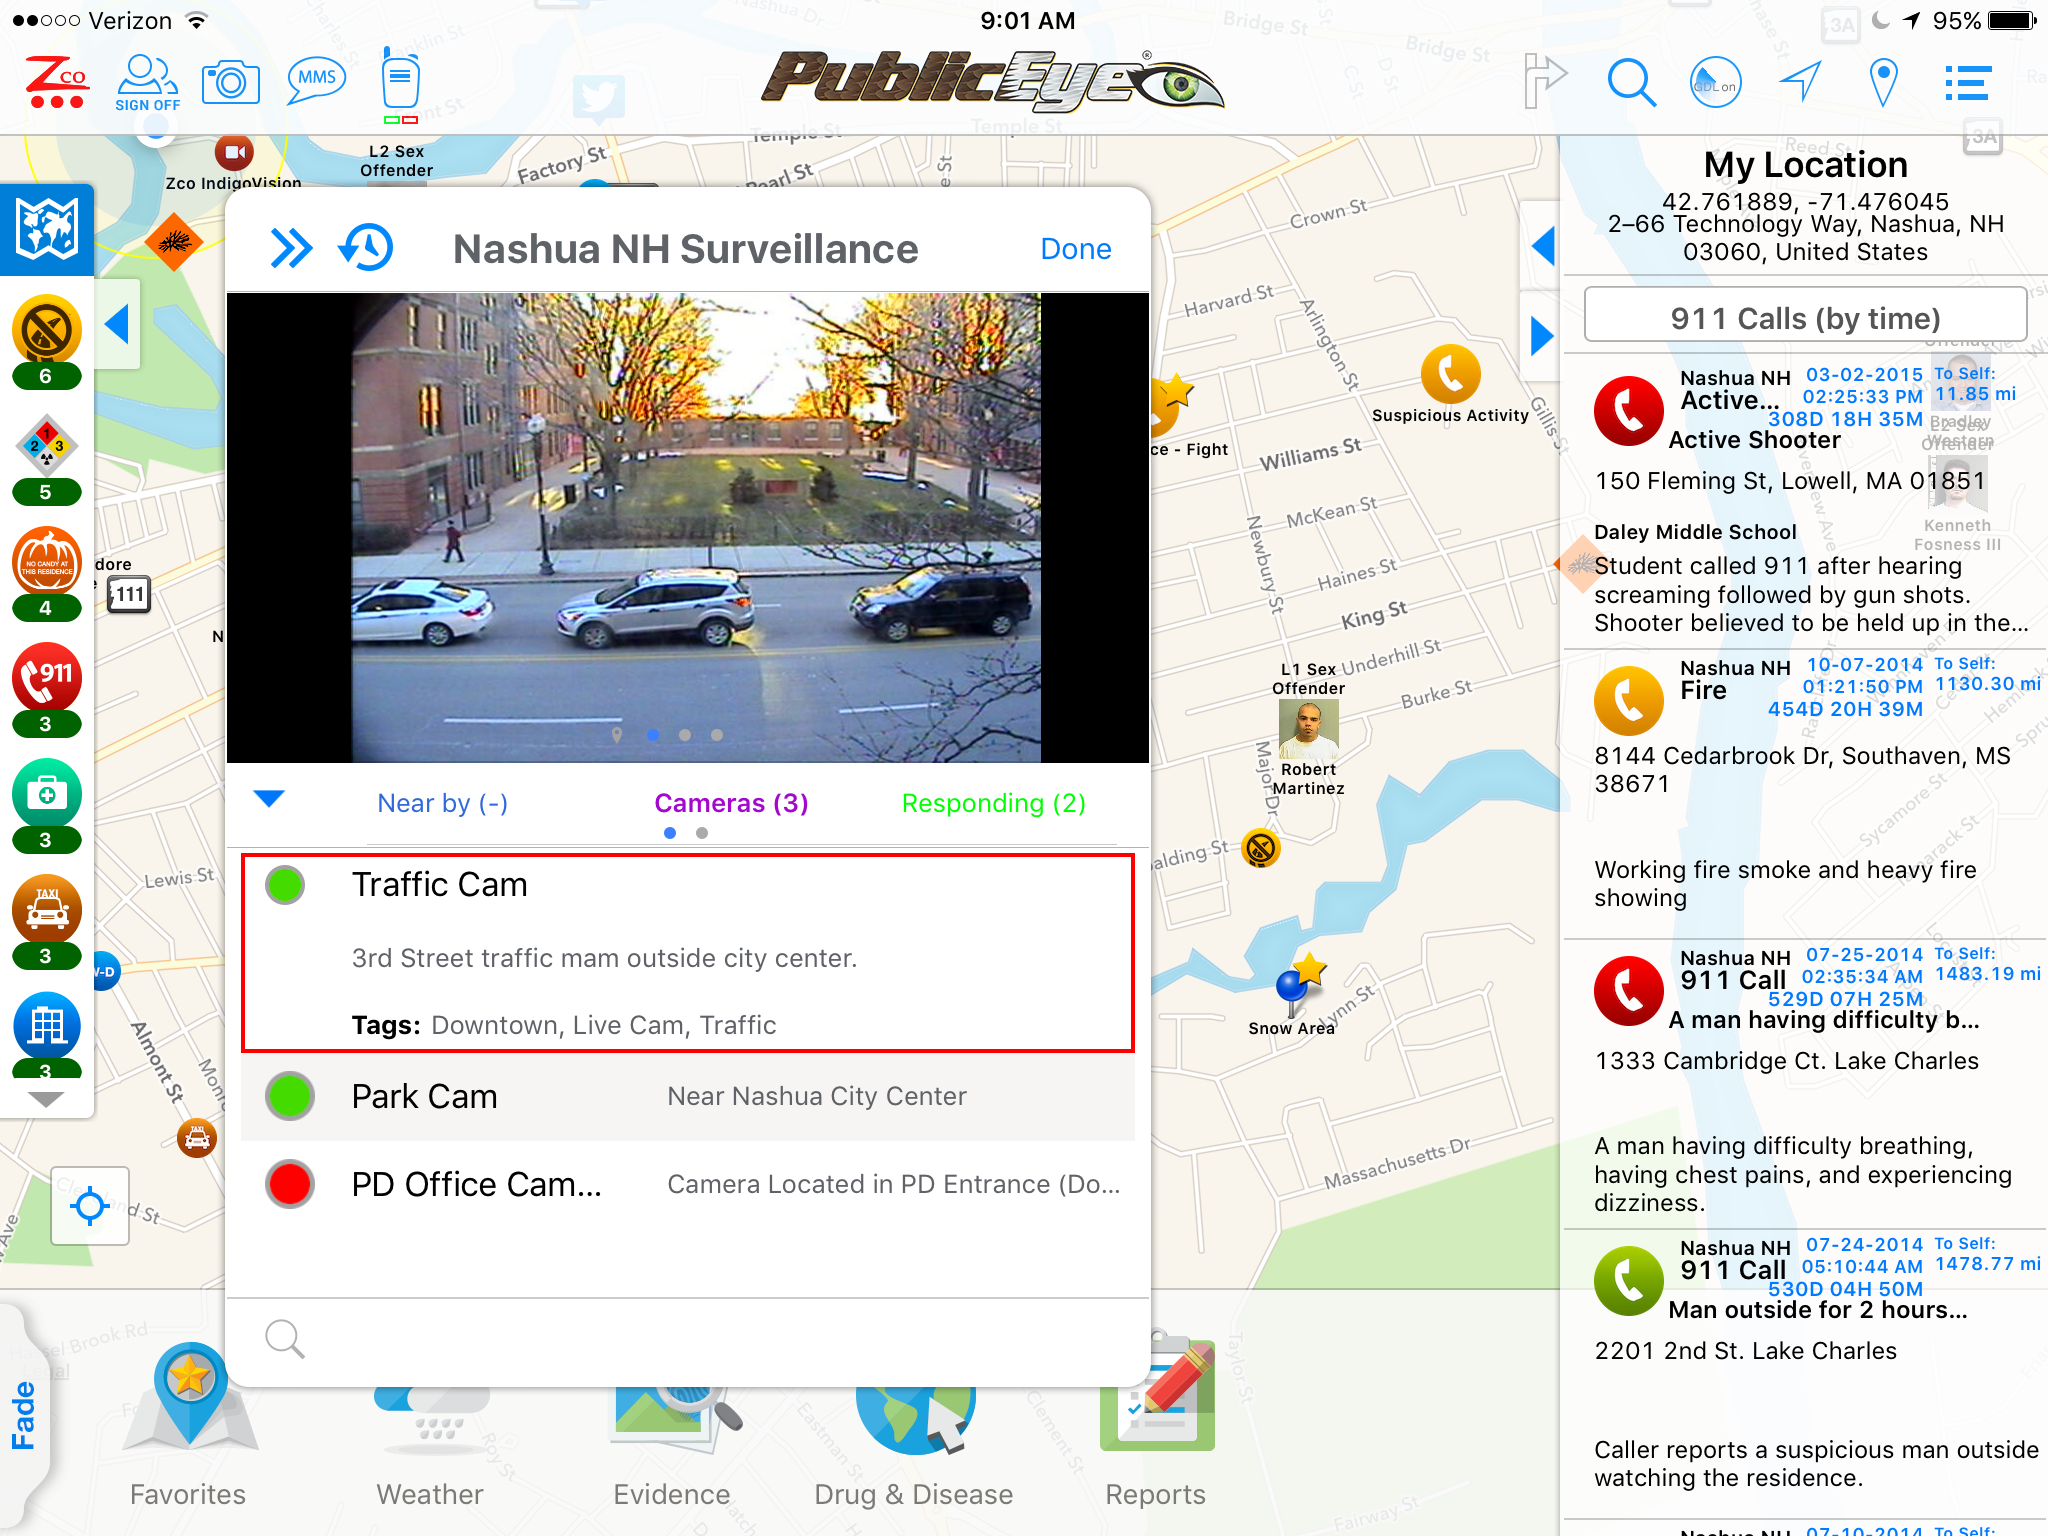Select the medical kit category icon
2048x1536 pixels.
46,806
